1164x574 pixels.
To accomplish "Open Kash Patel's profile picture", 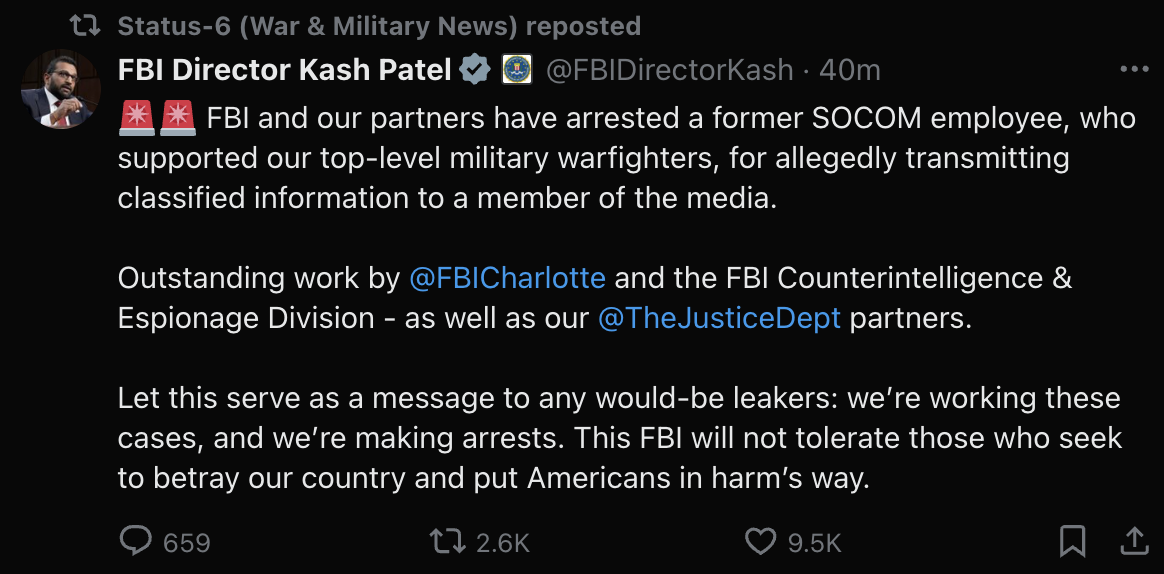I will (x=60, y=89).
